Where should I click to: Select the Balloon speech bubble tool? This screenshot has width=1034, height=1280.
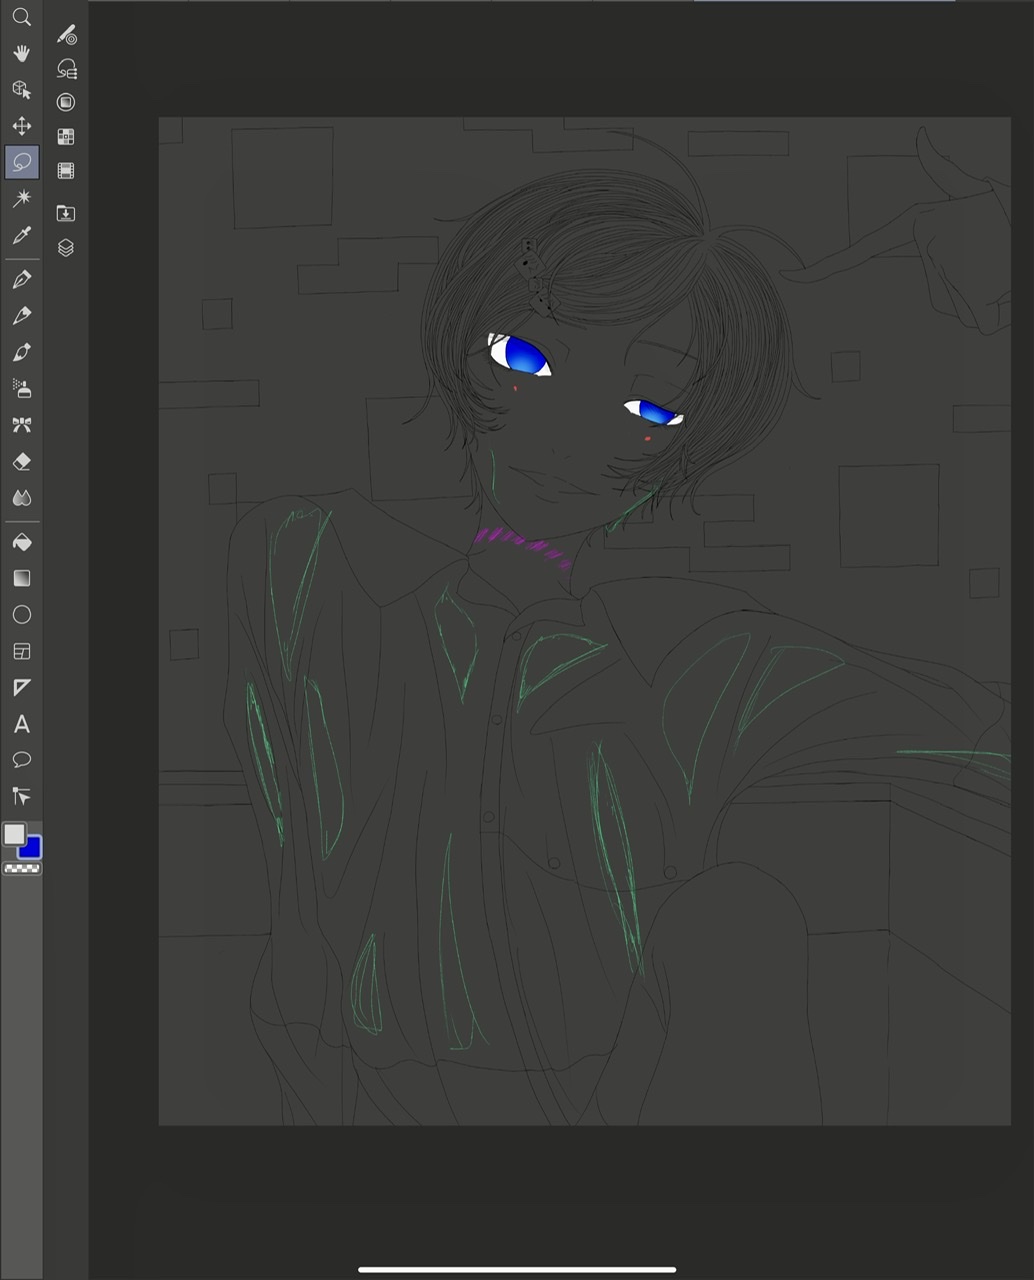(21, 760)
